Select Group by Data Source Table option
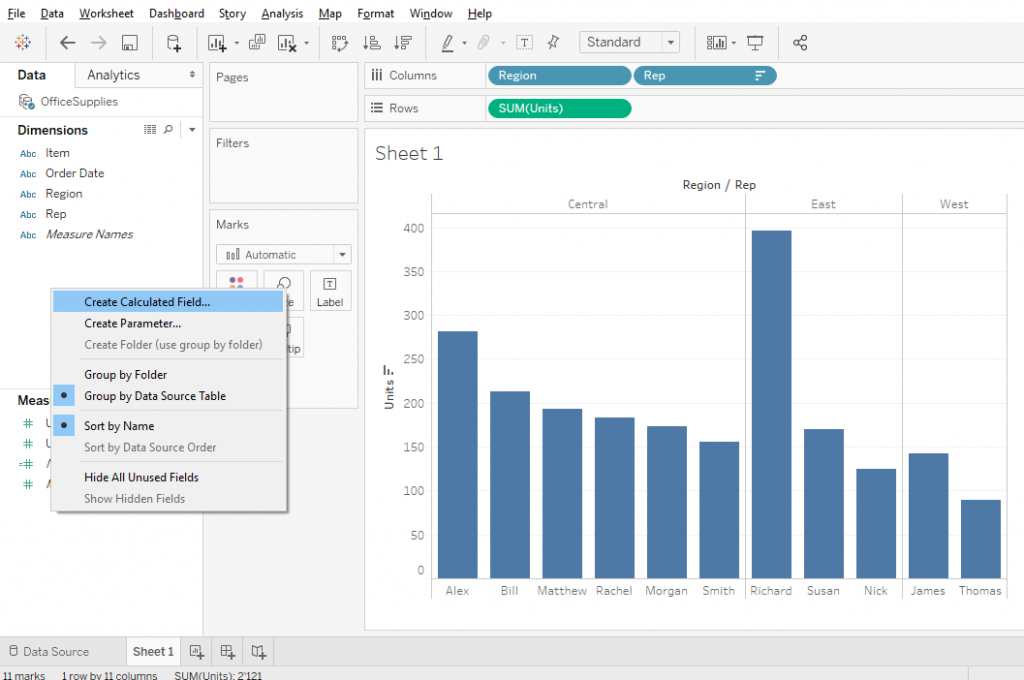This screenshot has width=1024, height=680. [154, 396]
